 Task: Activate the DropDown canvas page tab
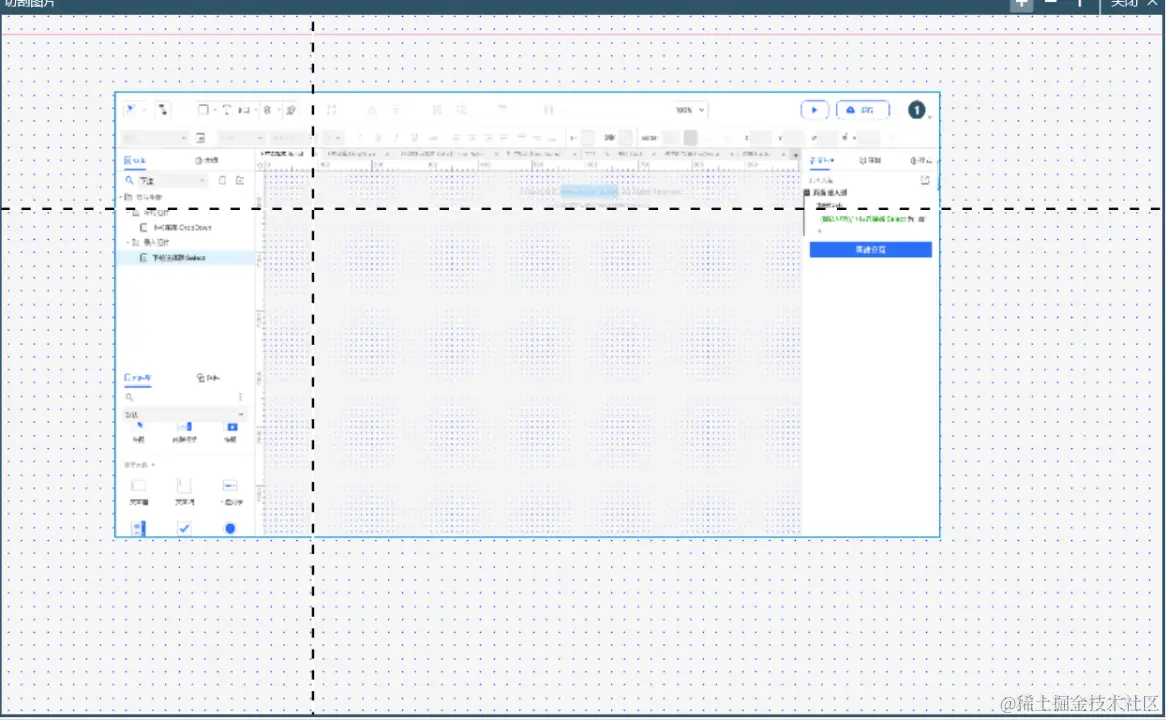tap(352, 154)
